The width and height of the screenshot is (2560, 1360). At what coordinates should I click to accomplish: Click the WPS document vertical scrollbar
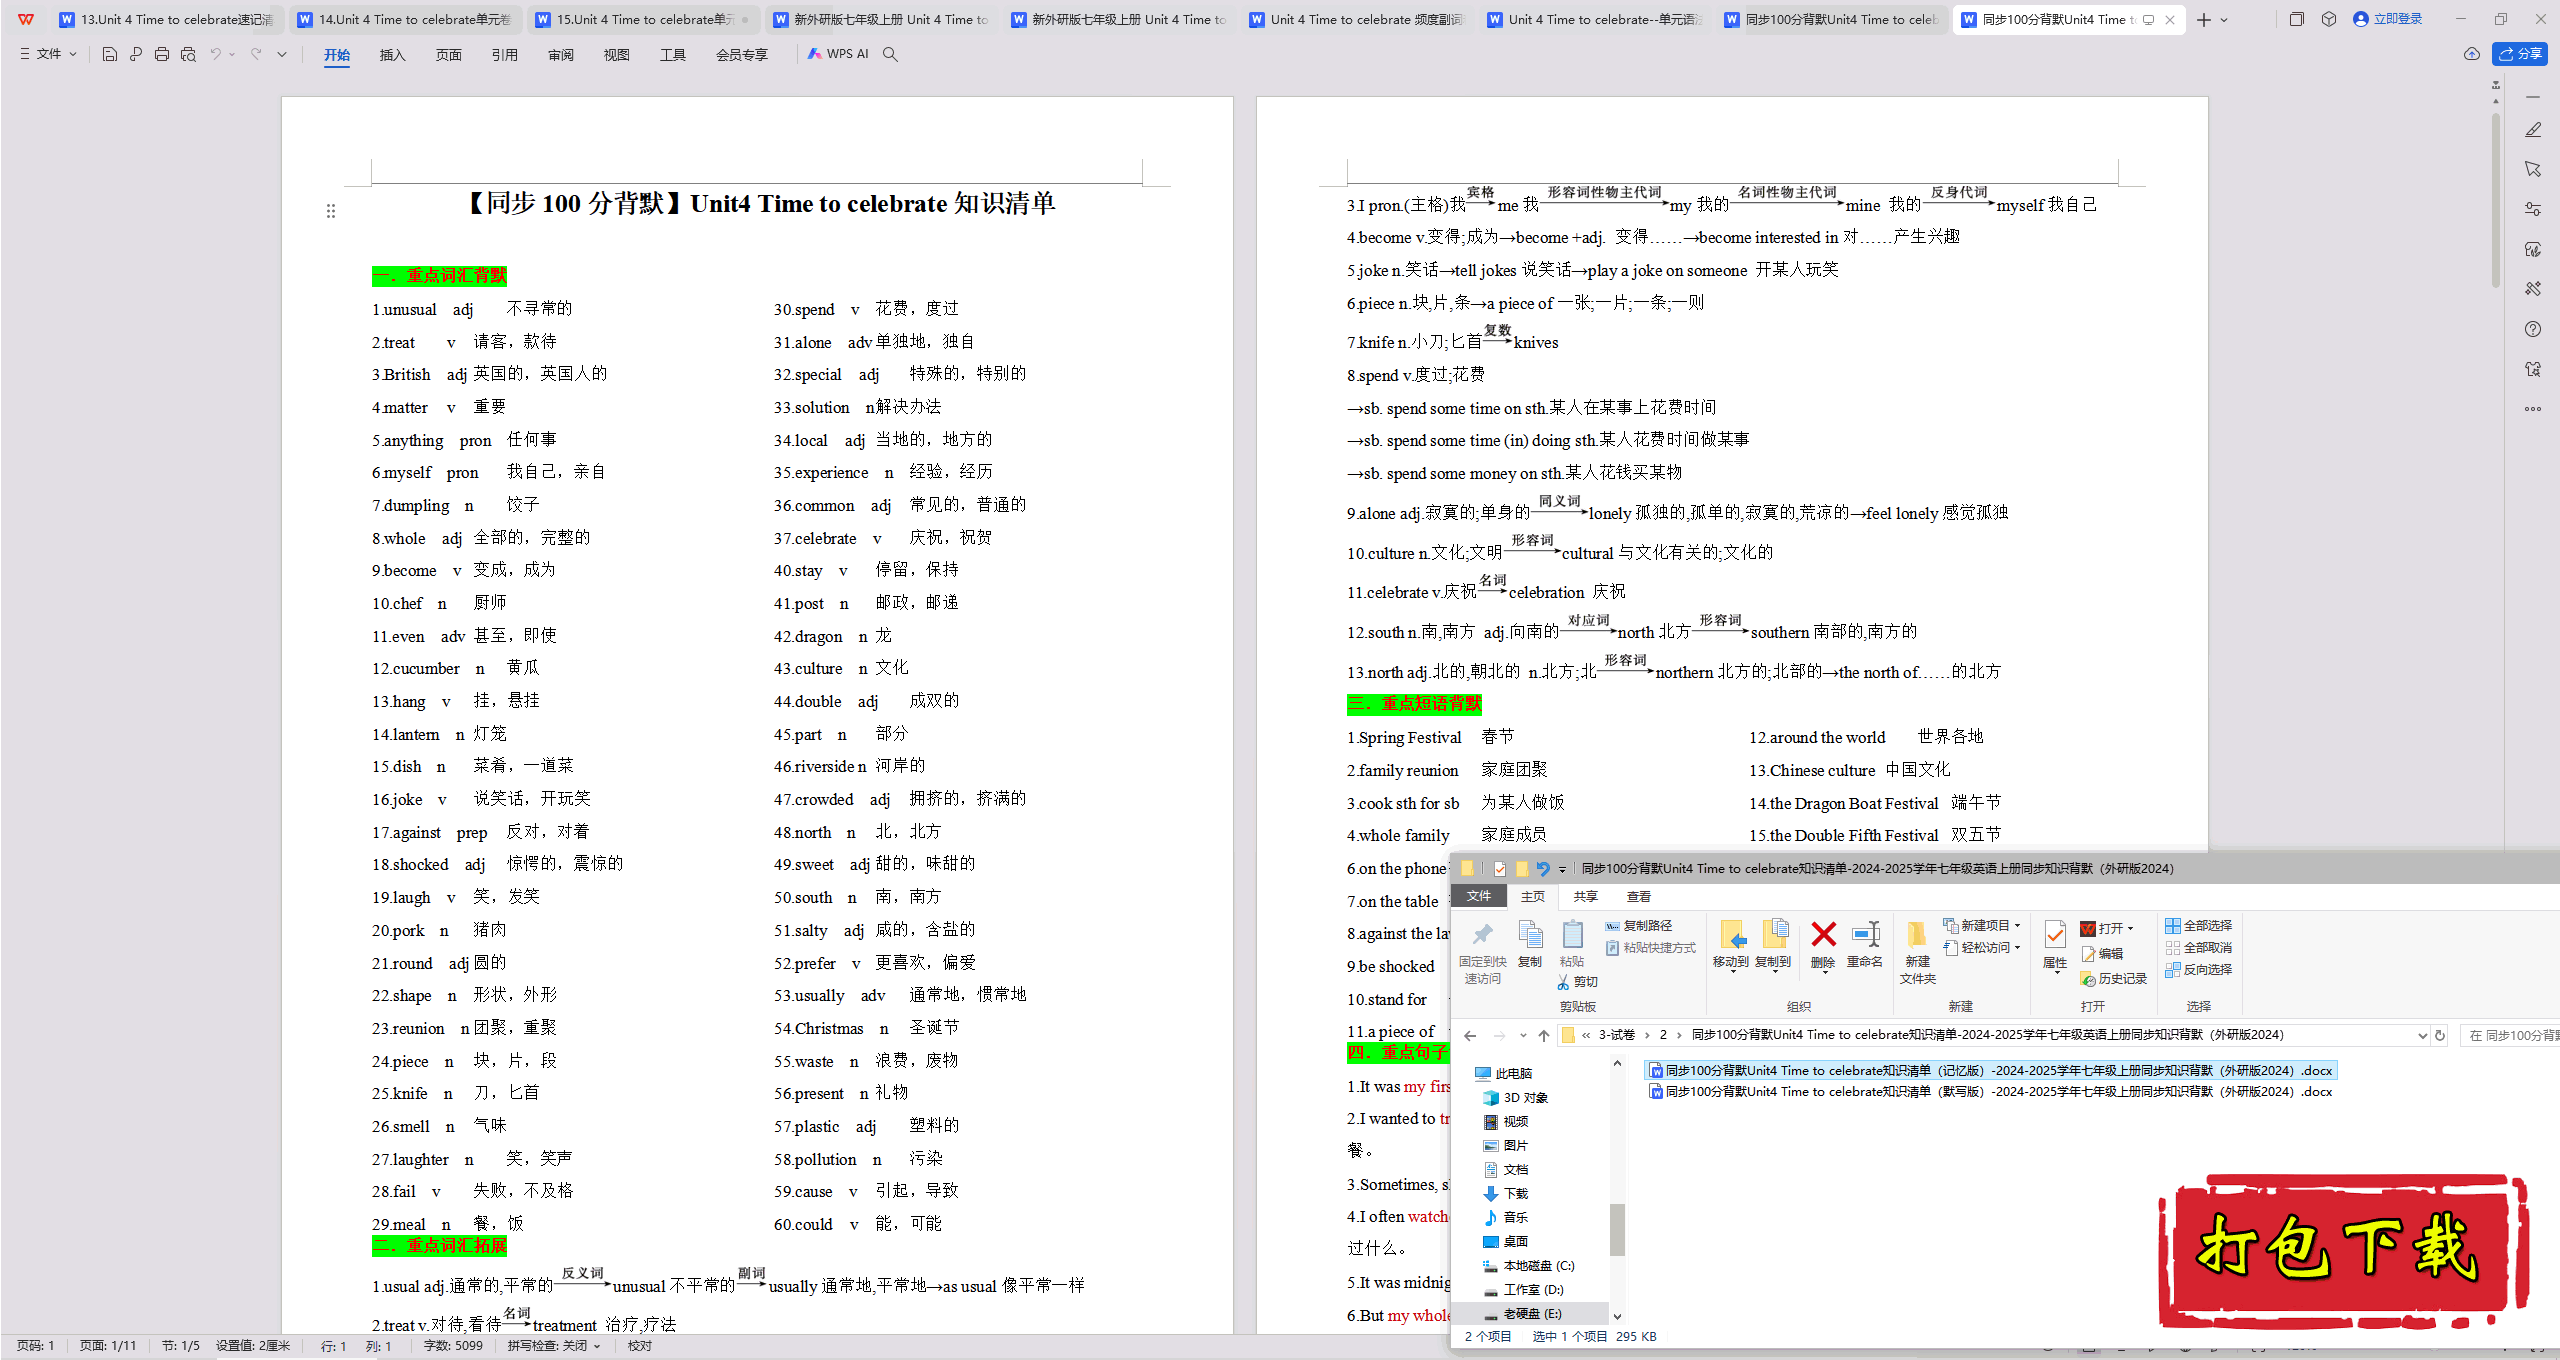[x=2496, y=200]
